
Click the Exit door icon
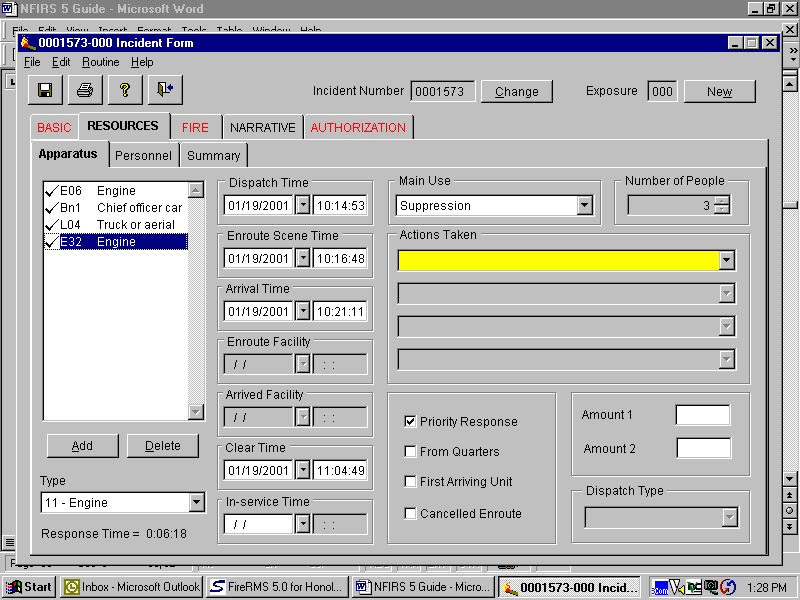pos(165,90)
